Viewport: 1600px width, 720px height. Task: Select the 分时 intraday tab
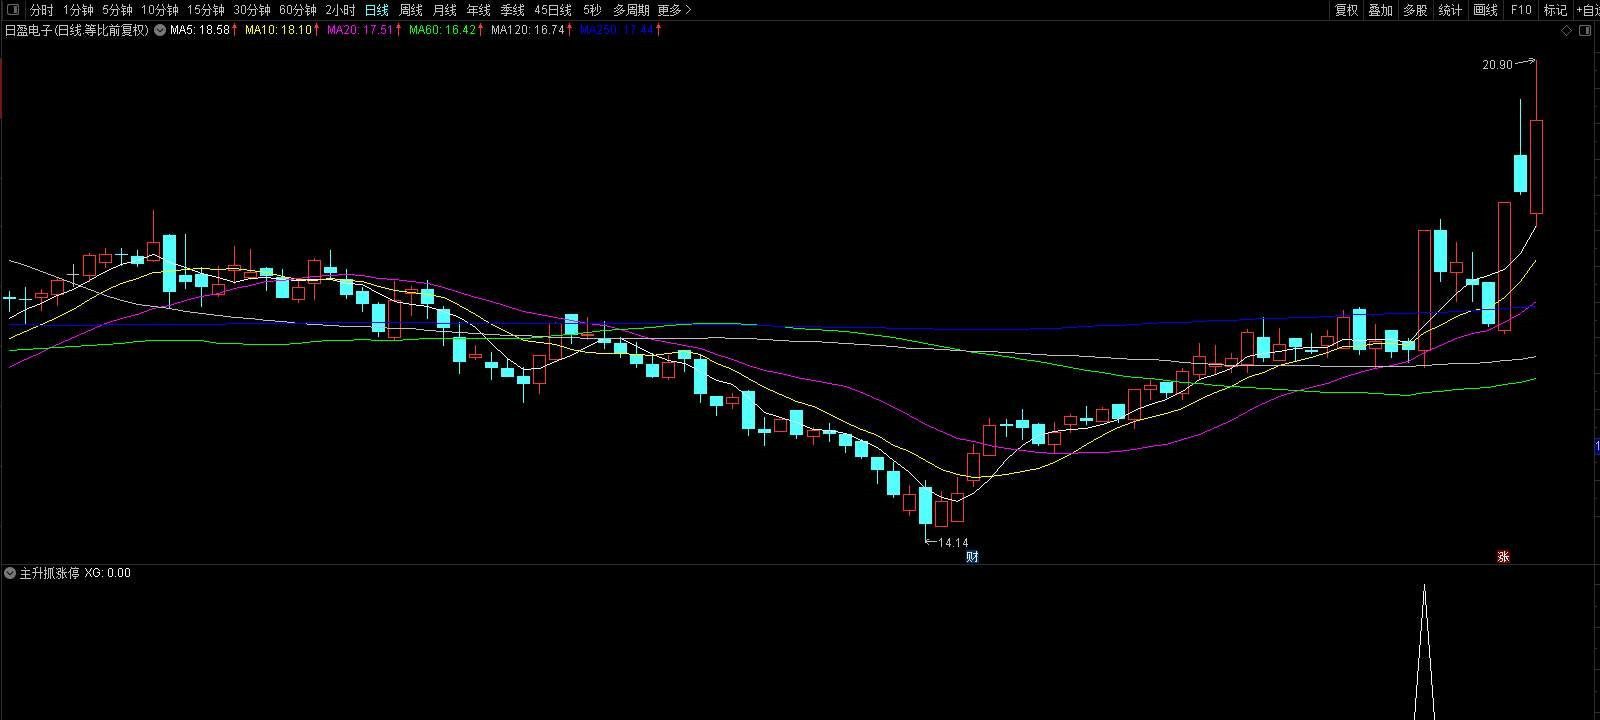(x=41, y=10)
